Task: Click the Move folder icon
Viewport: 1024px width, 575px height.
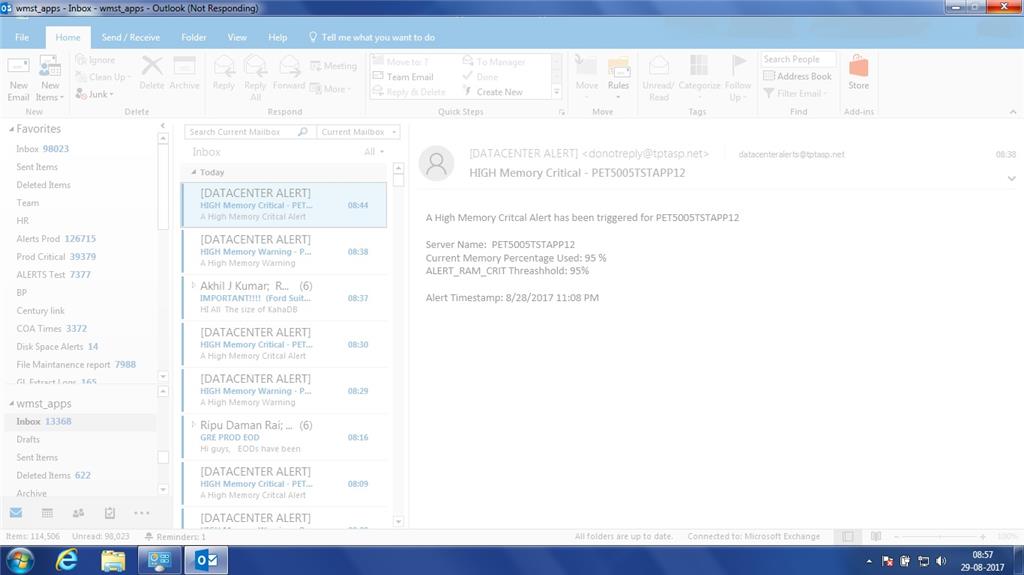Action: tap(586, 67)
